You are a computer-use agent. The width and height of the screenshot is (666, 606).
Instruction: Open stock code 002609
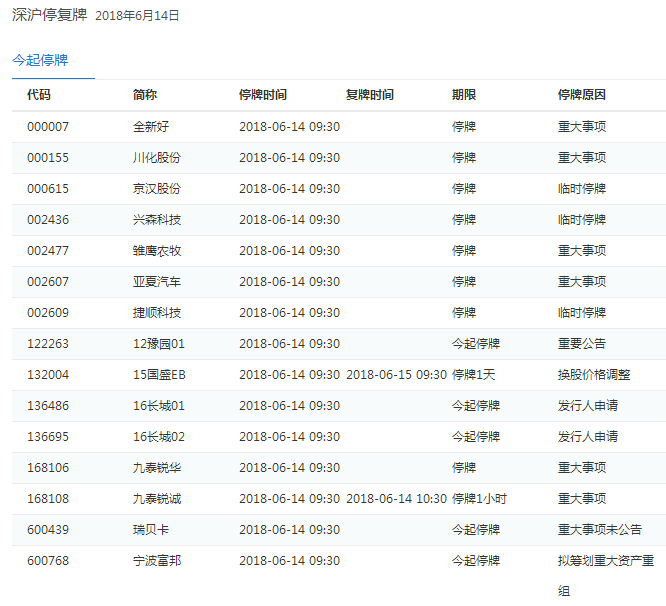click(48, 313)
